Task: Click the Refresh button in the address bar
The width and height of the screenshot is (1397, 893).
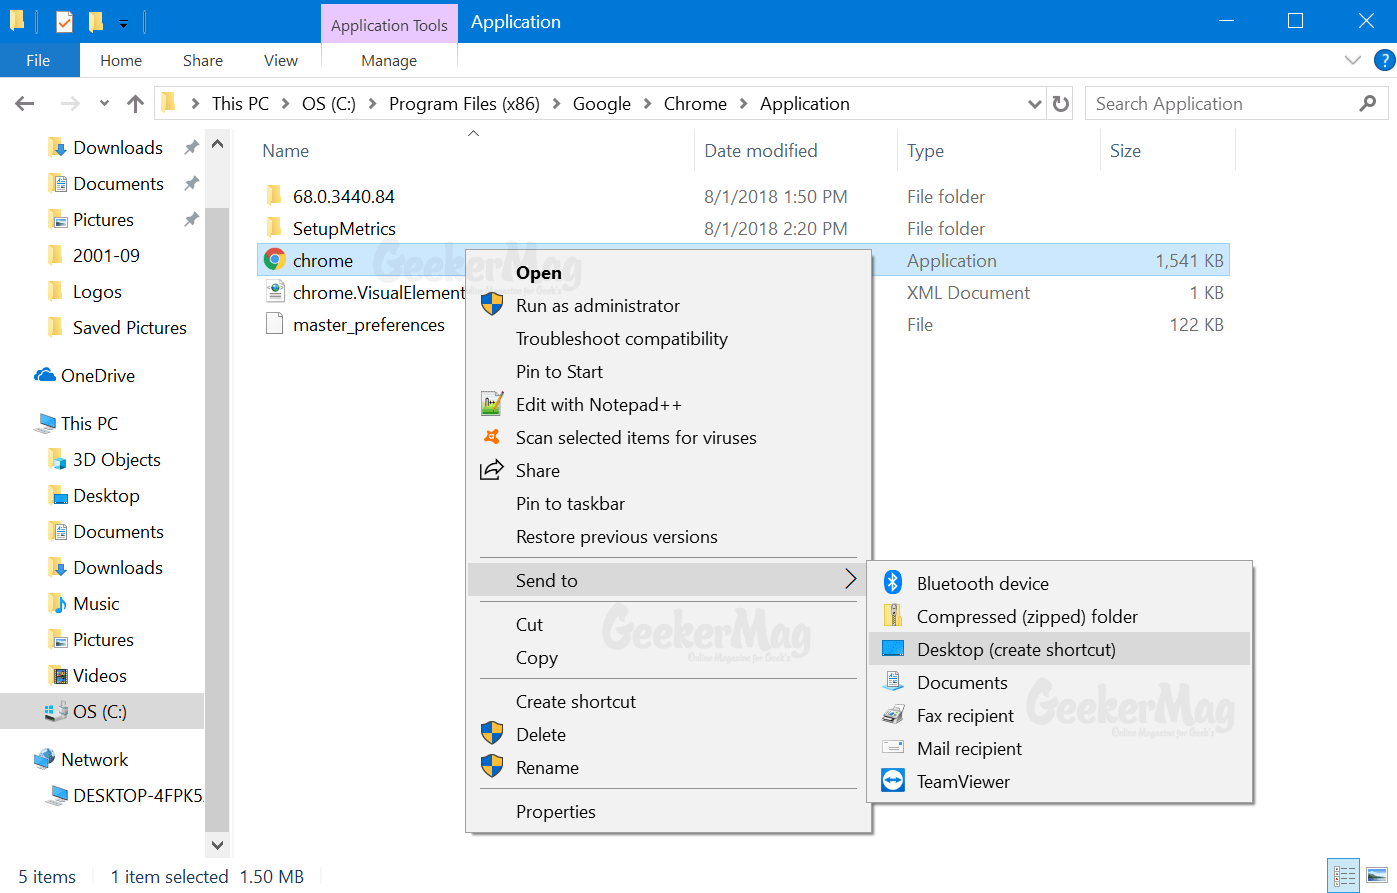Action: click(1060, 103)
